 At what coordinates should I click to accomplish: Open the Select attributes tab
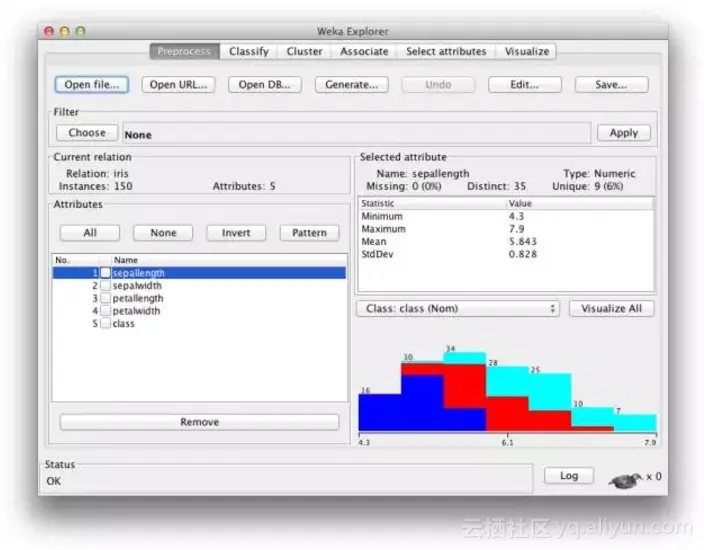[446, 51]
